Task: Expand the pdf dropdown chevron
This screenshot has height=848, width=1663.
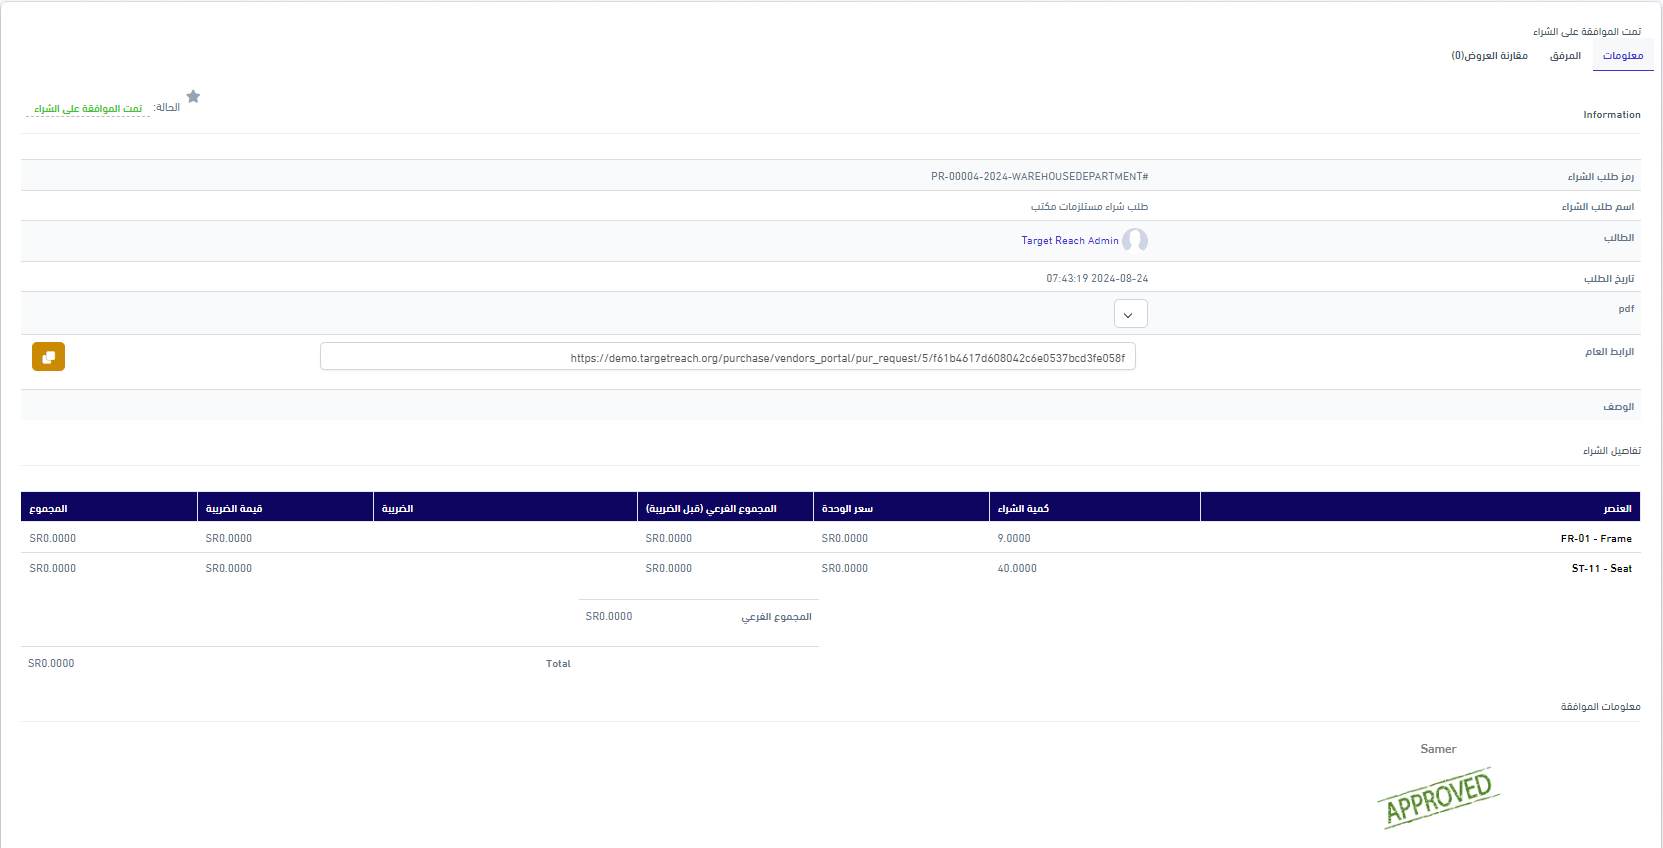Action: (x=1130, y=314)
